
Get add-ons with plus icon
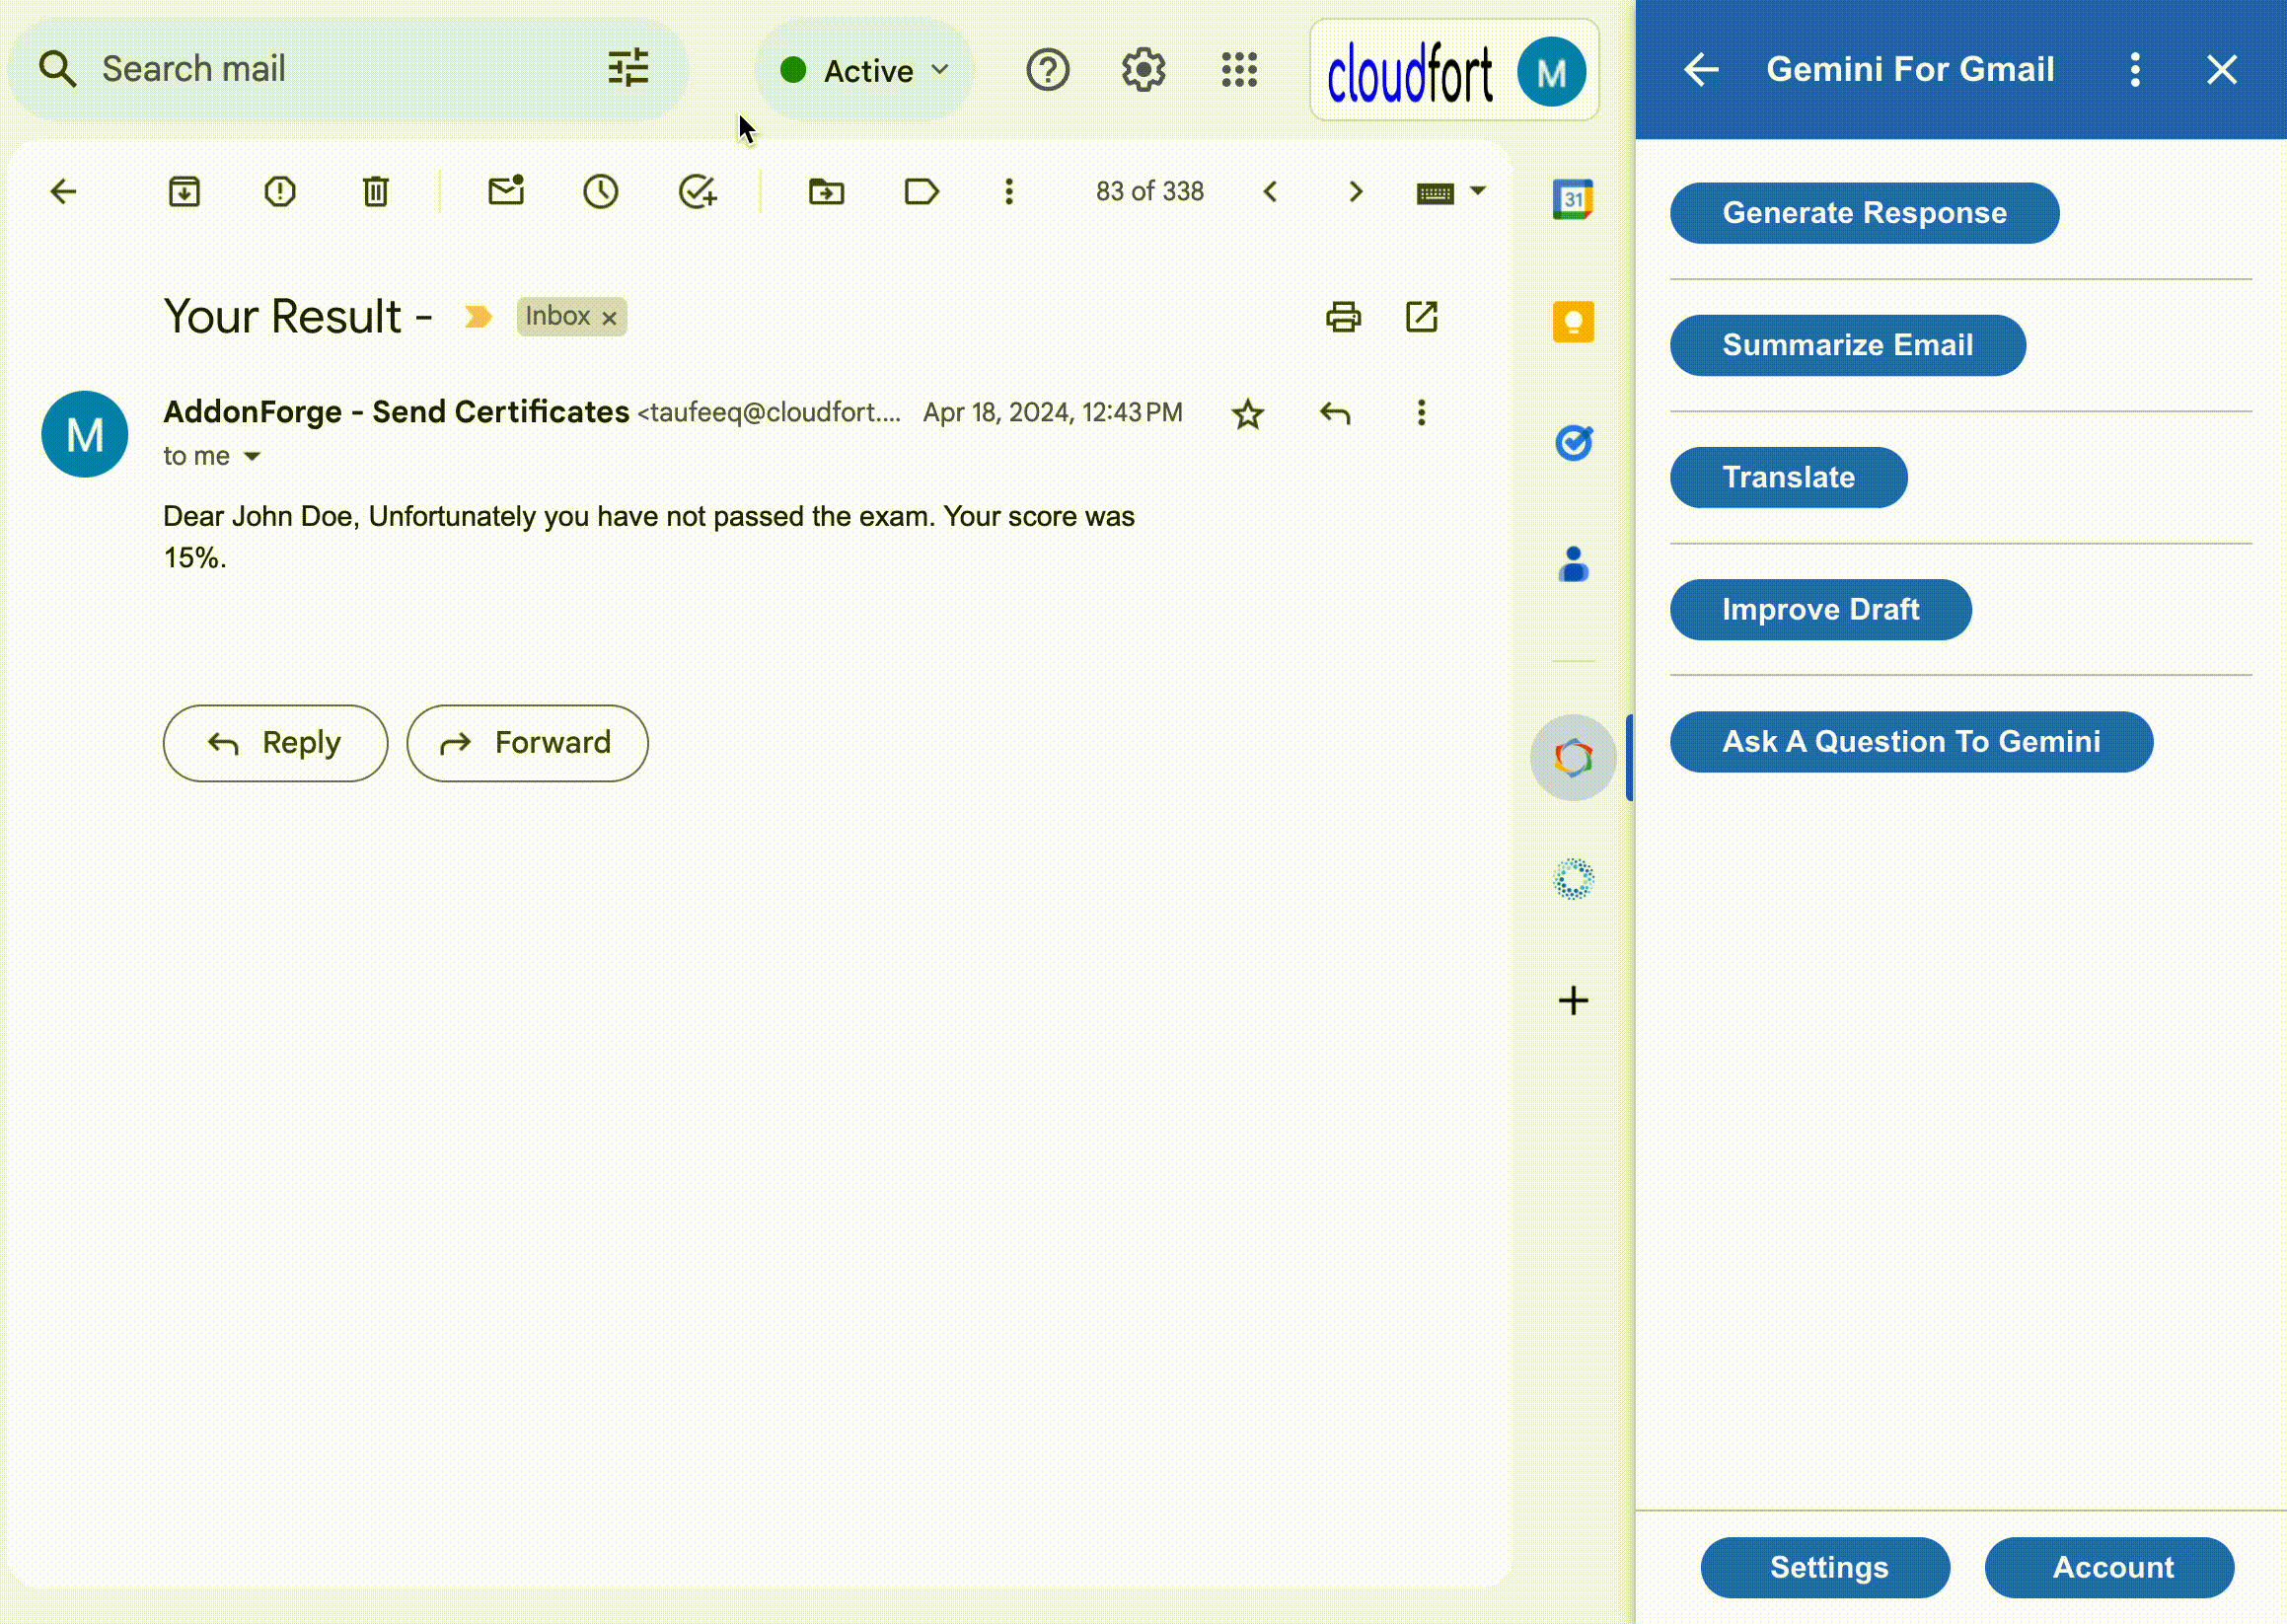pyautogui.click(x=1573, y=1001)
